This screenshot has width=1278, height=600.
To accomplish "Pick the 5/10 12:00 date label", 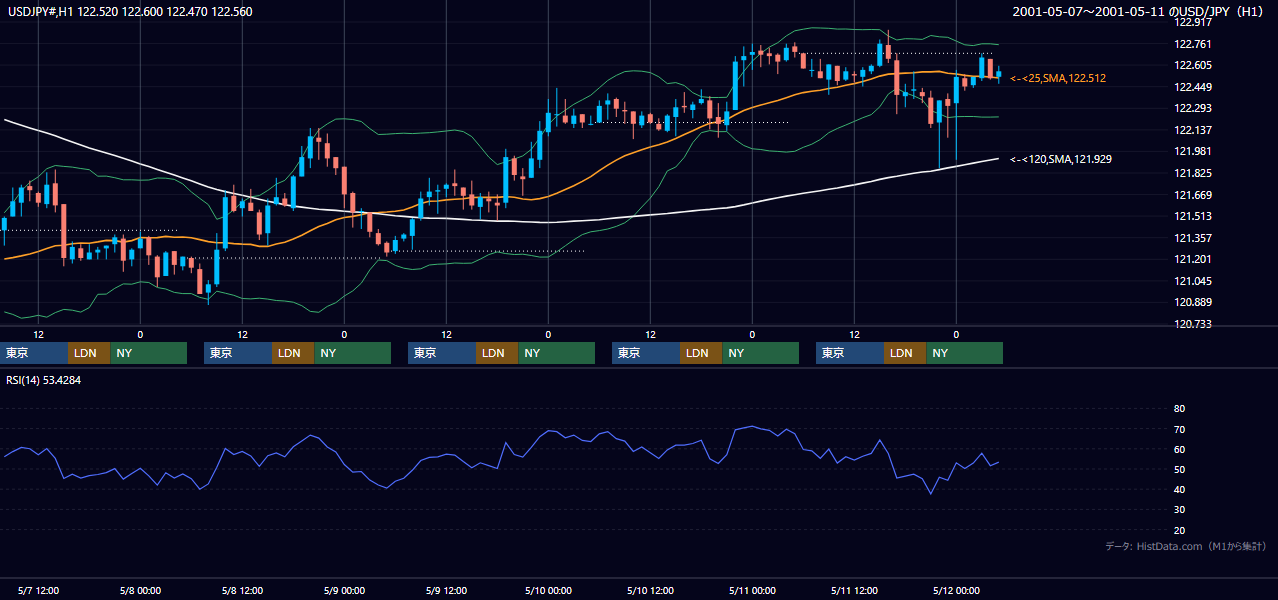I will 650,590.
